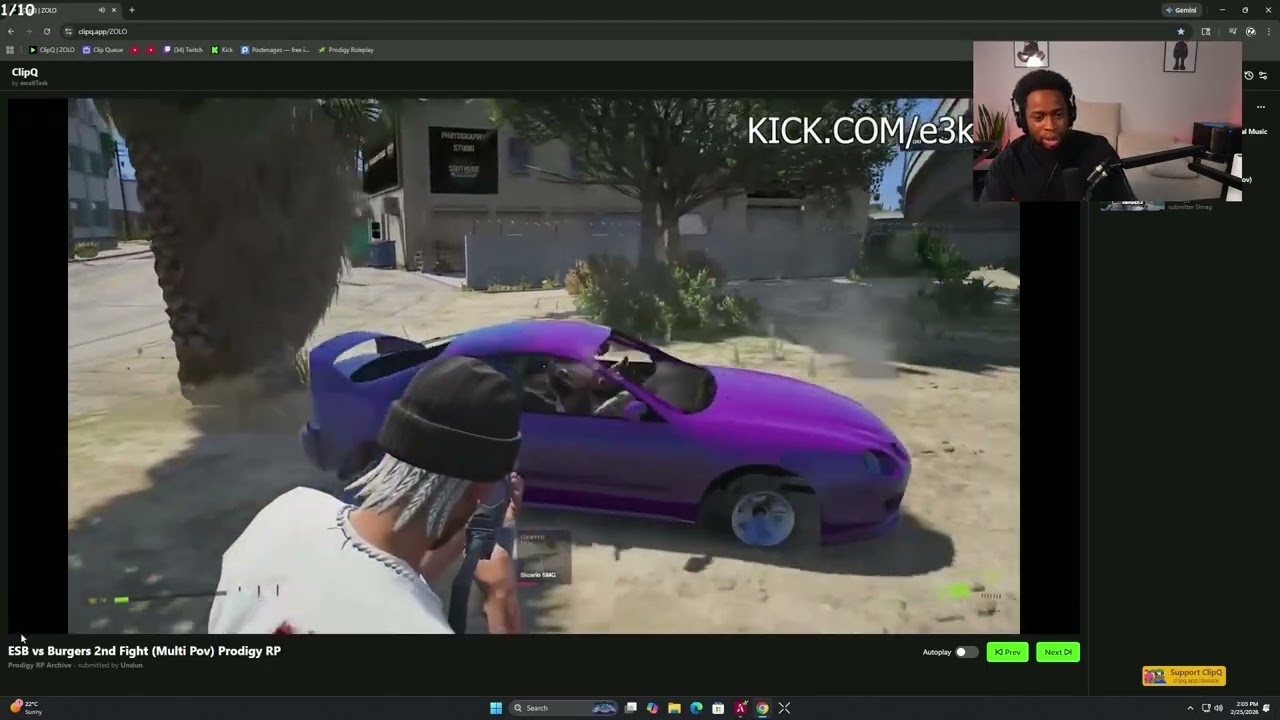Open the ClipQ | ZOLO bookmark
The width and height of the screenshot is (1280, 720).
click(x=52, y=50)
